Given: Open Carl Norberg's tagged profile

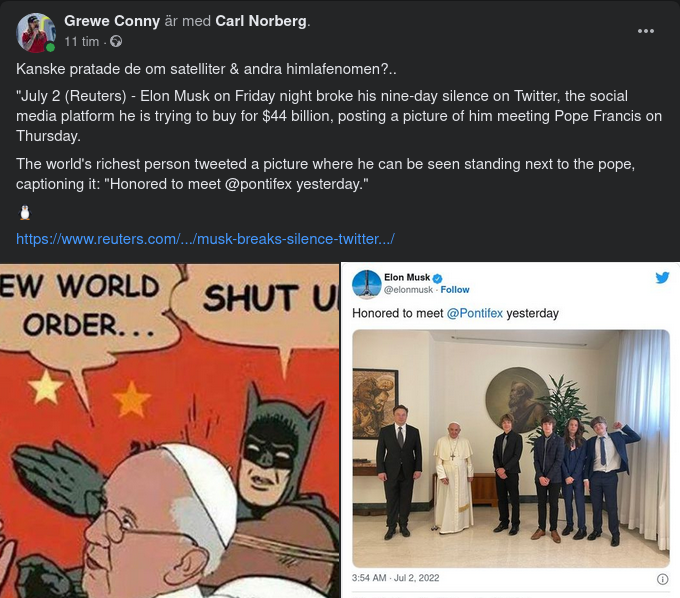Looking at the screenshot, I should [264, 21].
